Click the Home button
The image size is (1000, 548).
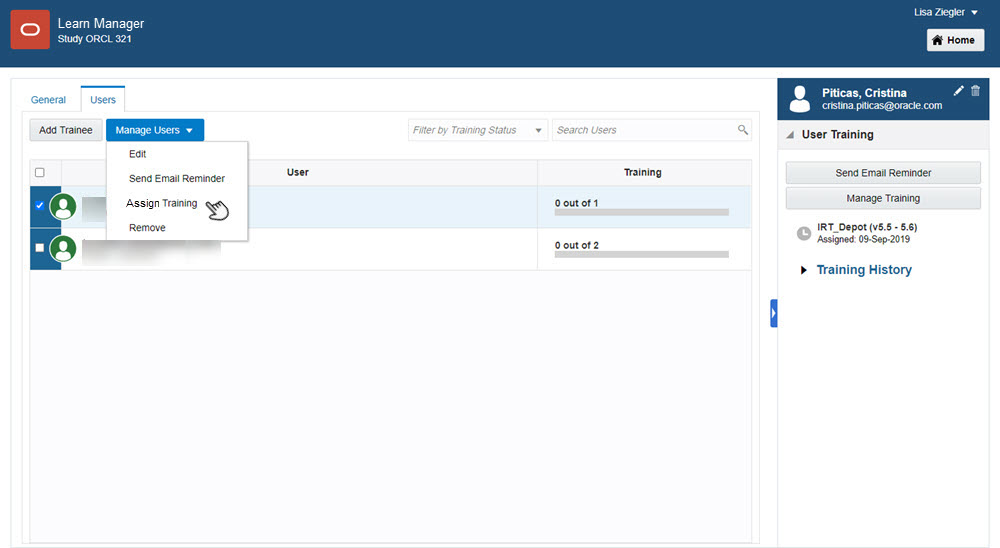tap(955, 40)
